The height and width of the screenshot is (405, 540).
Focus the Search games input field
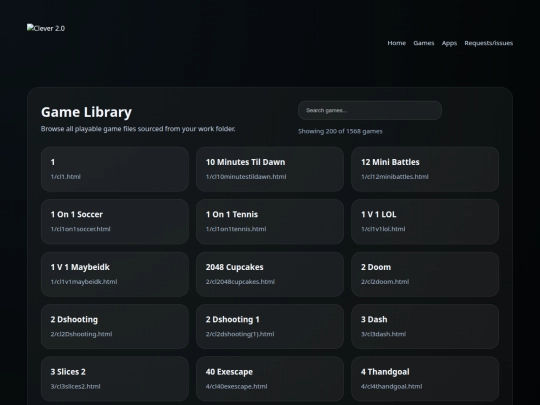[x=370, y=111]
